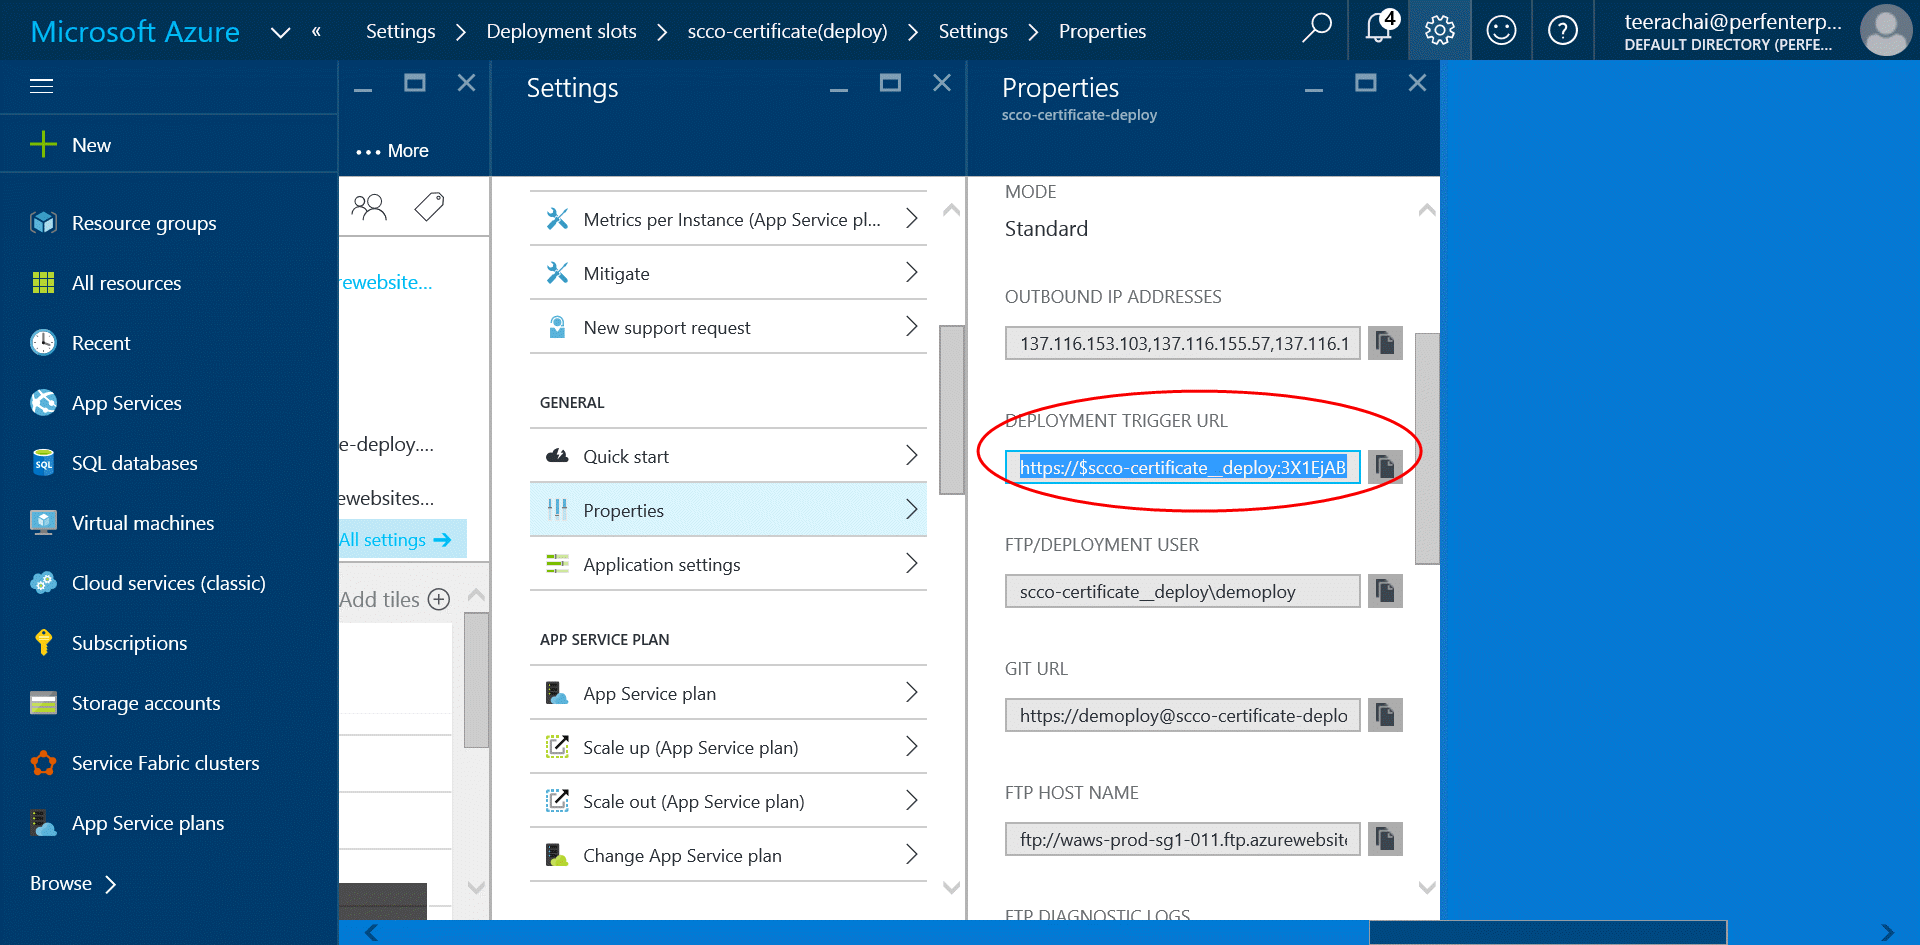Collapse breadcrumb with double-chevron button

pyautogui.click(x=317, y=31)
